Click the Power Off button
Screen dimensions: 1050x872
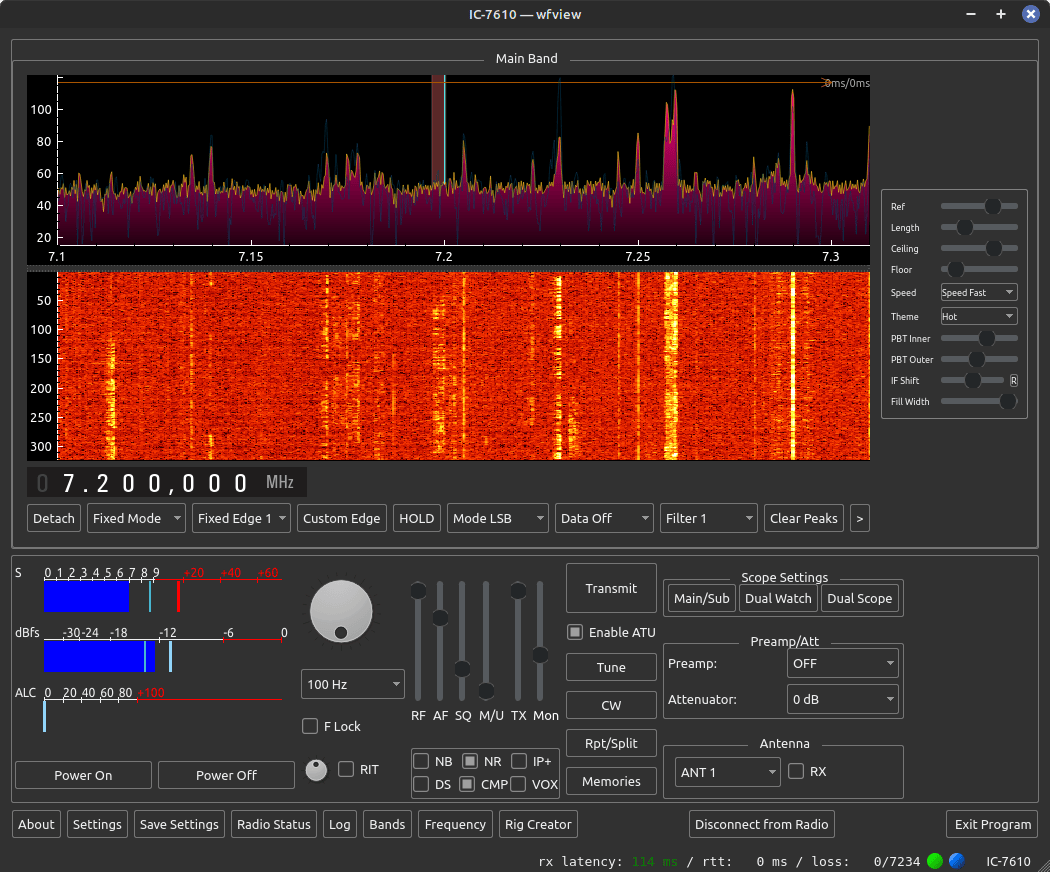click(226, 775)
